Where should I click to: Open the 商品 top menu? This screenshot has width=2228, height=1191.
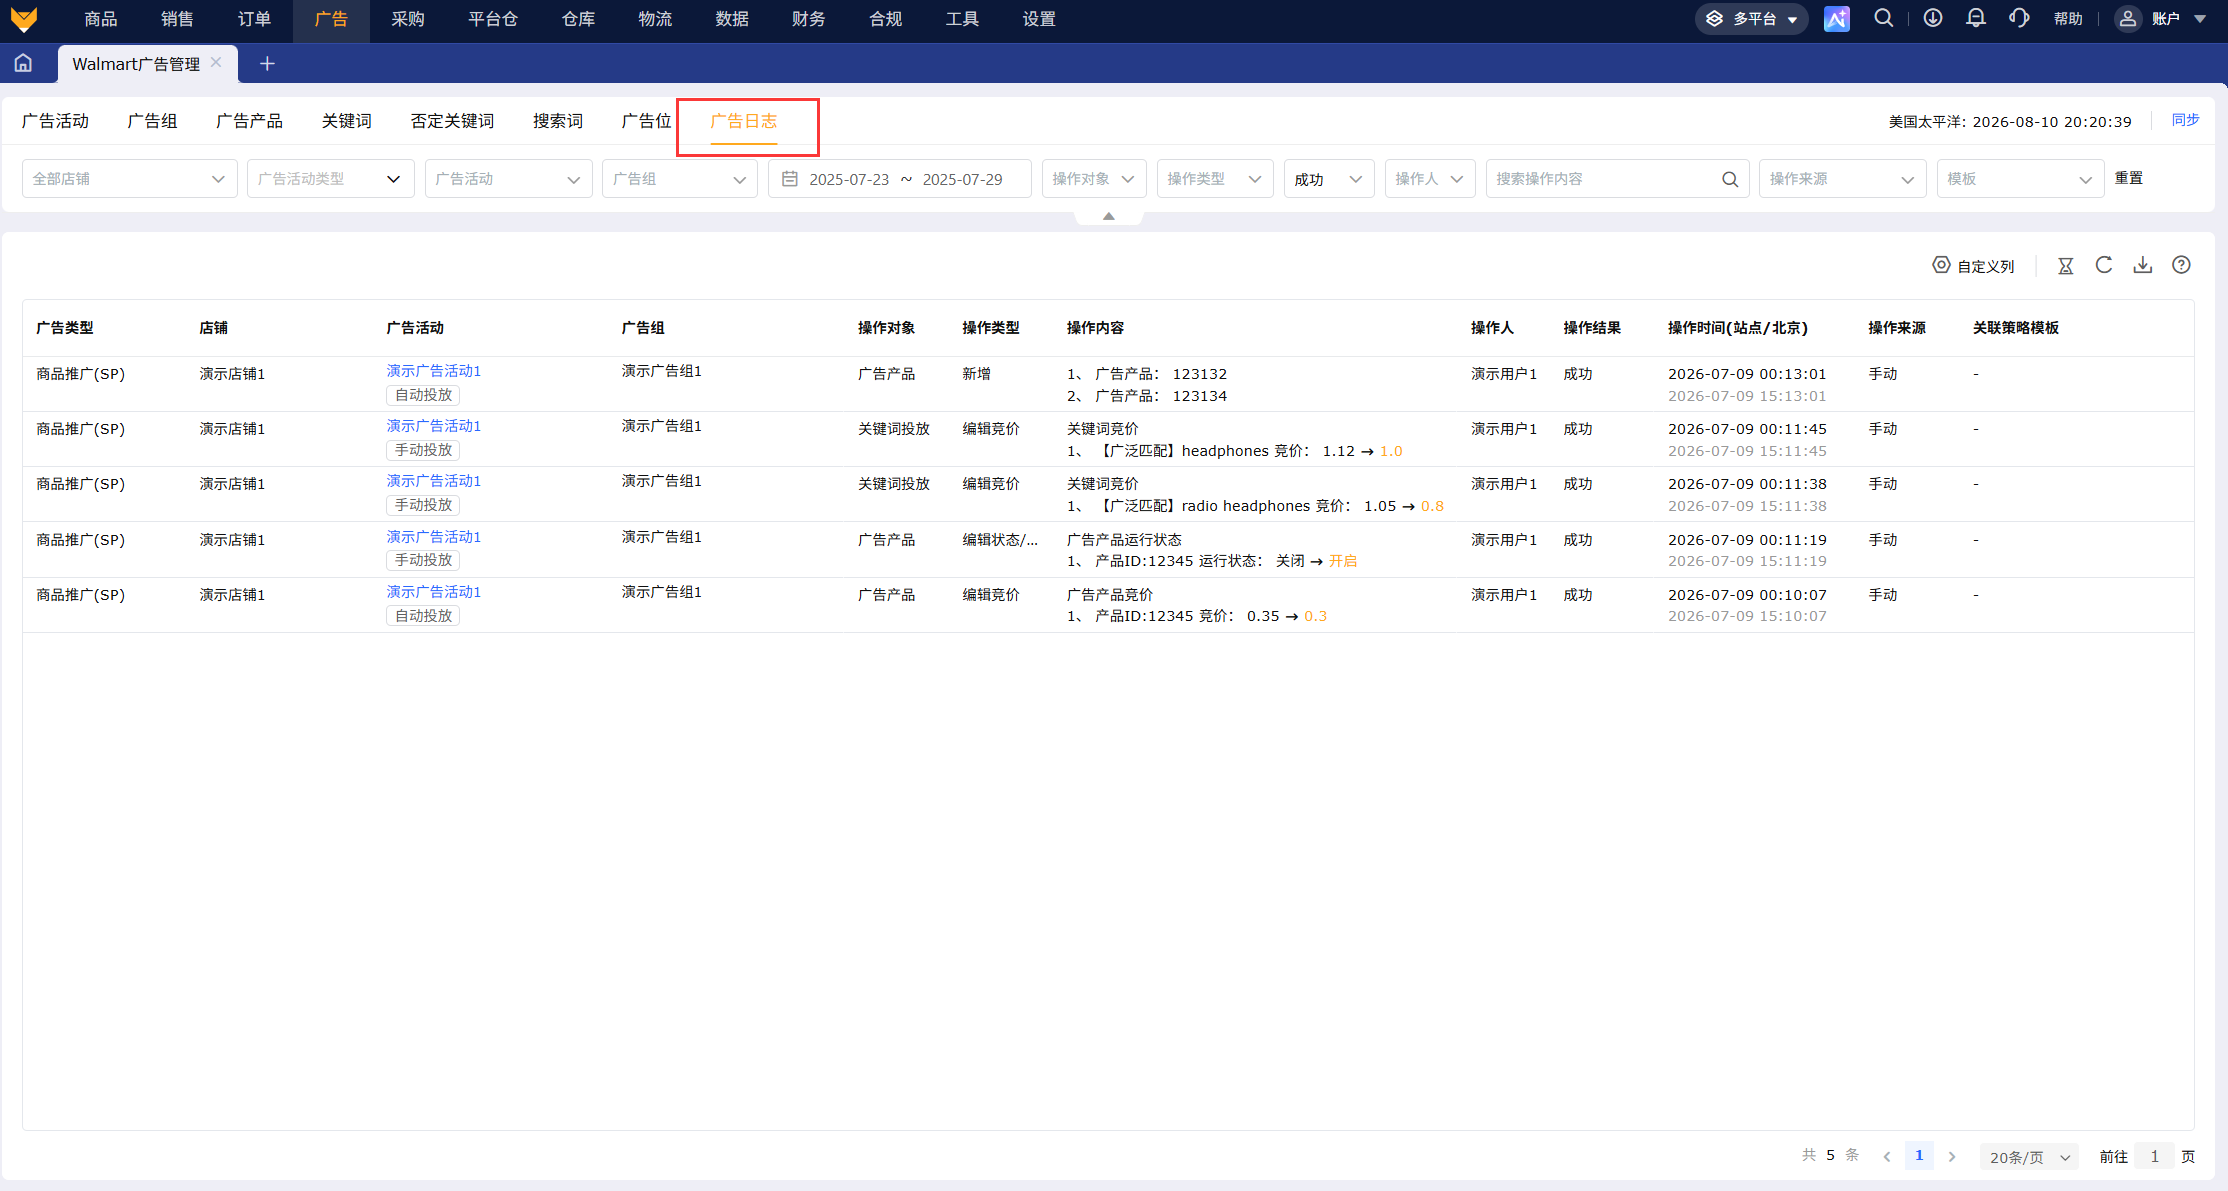click(101, 19)
